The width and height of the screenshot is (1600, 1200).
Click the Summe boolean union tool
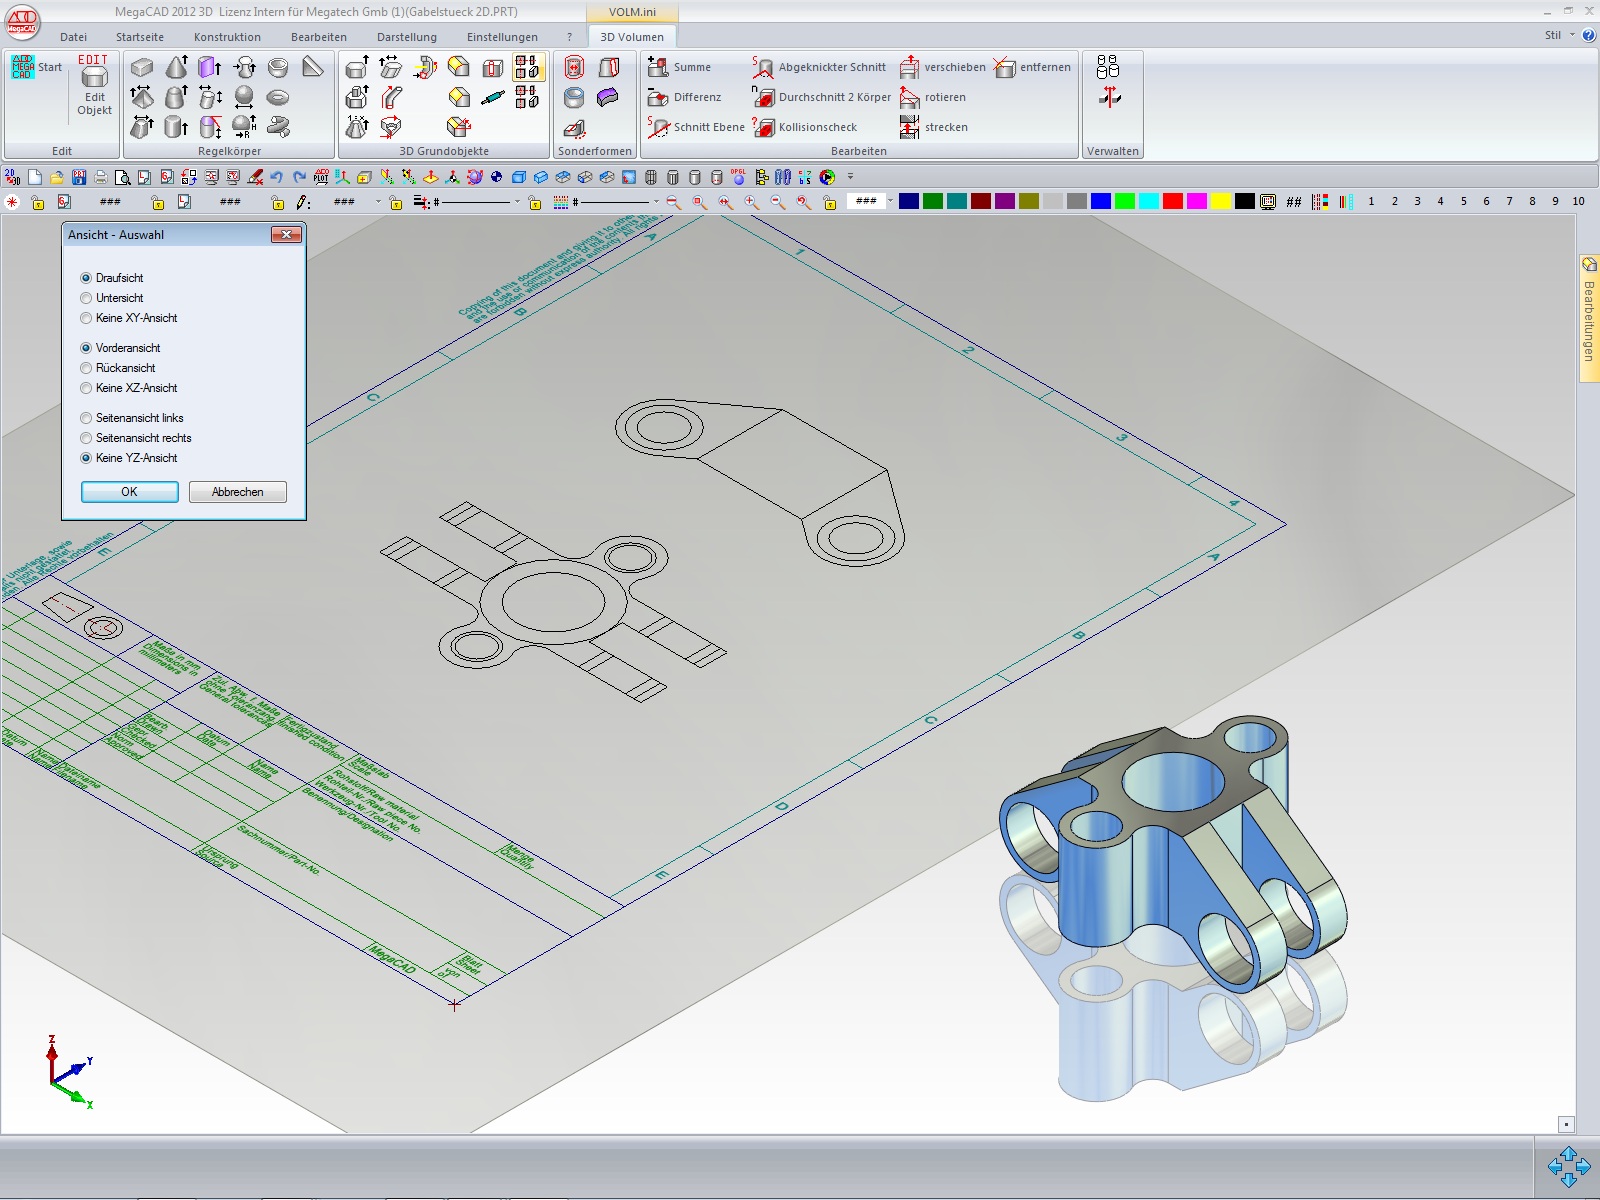point(680,67)
